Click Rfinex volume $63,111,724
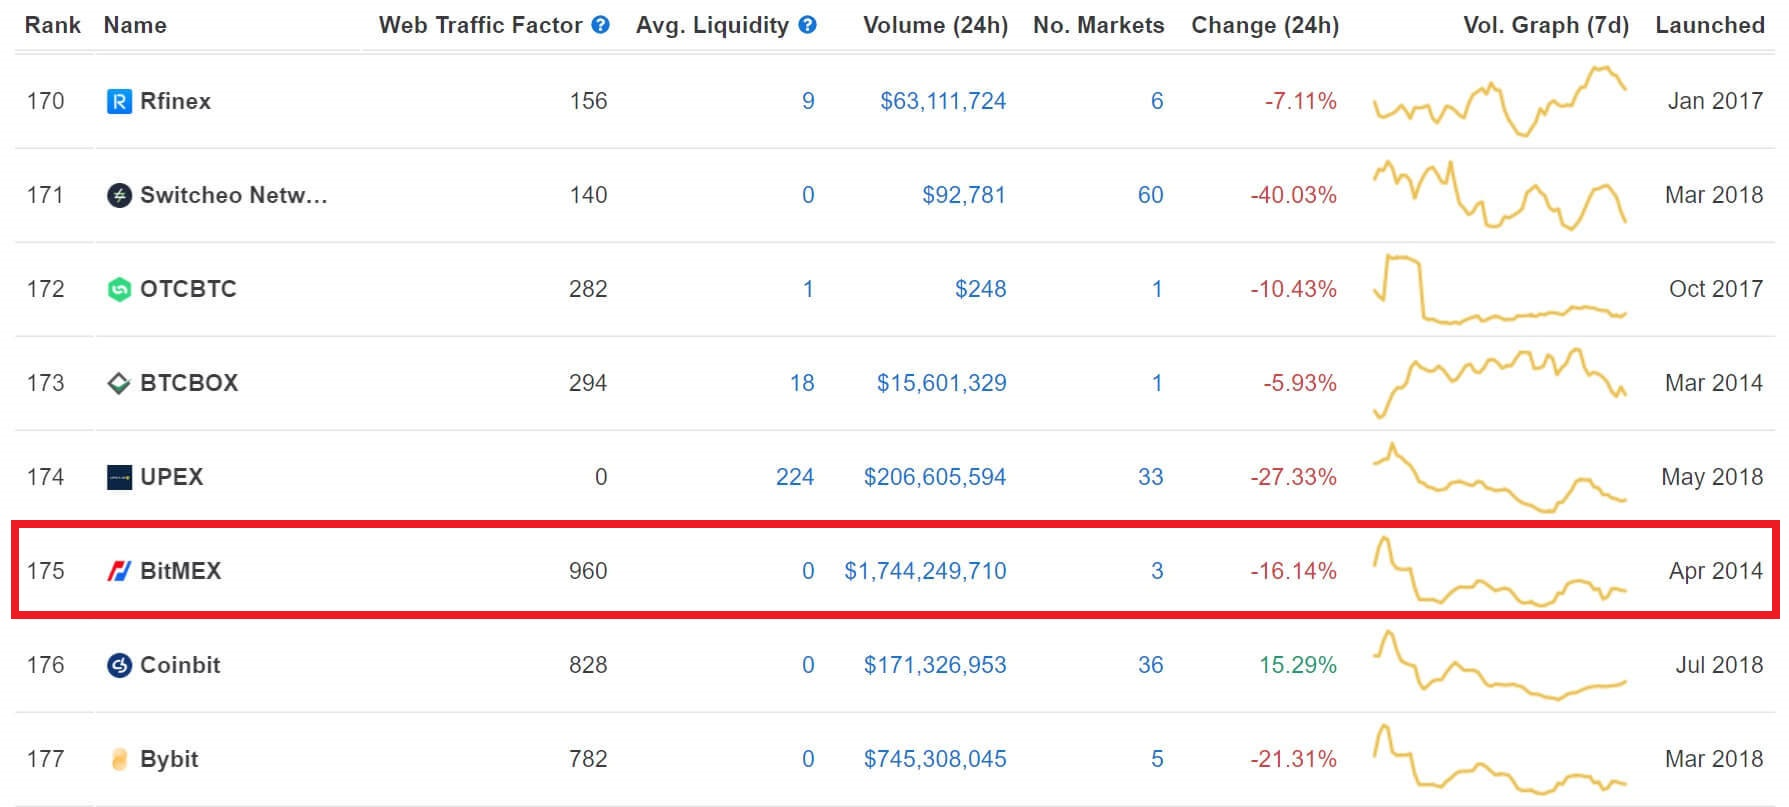The width and height of the screenshot is (1789, 807). (x=943, y=101)
